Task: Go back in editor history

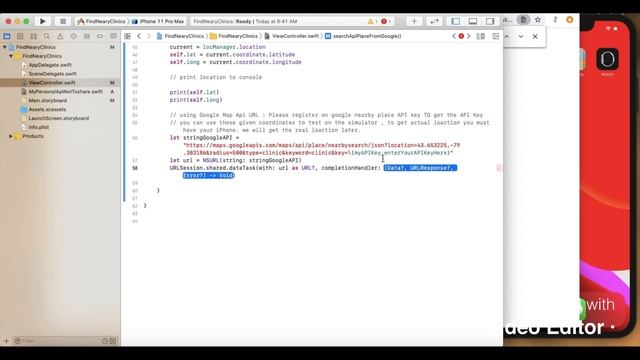Action: point(139,36)
